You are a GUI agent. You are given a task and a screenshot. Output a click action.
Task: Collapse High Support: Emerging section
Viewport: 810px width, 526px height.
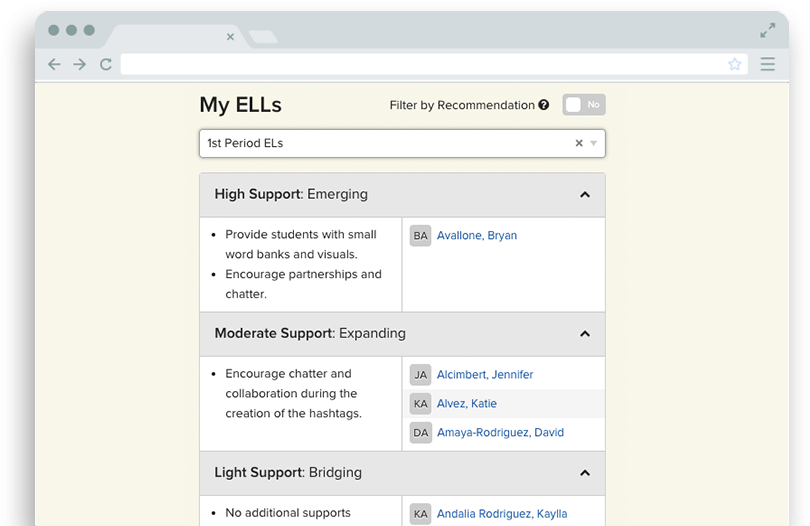[585, 195]
